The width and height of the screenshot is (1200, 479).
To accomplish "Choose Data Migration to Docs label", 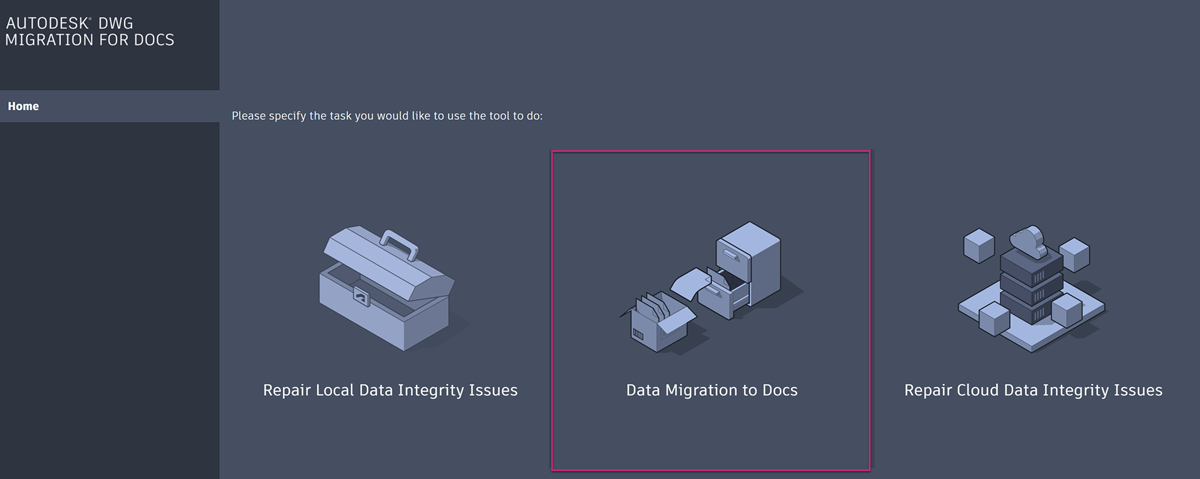I will click(x=711, y=390).
